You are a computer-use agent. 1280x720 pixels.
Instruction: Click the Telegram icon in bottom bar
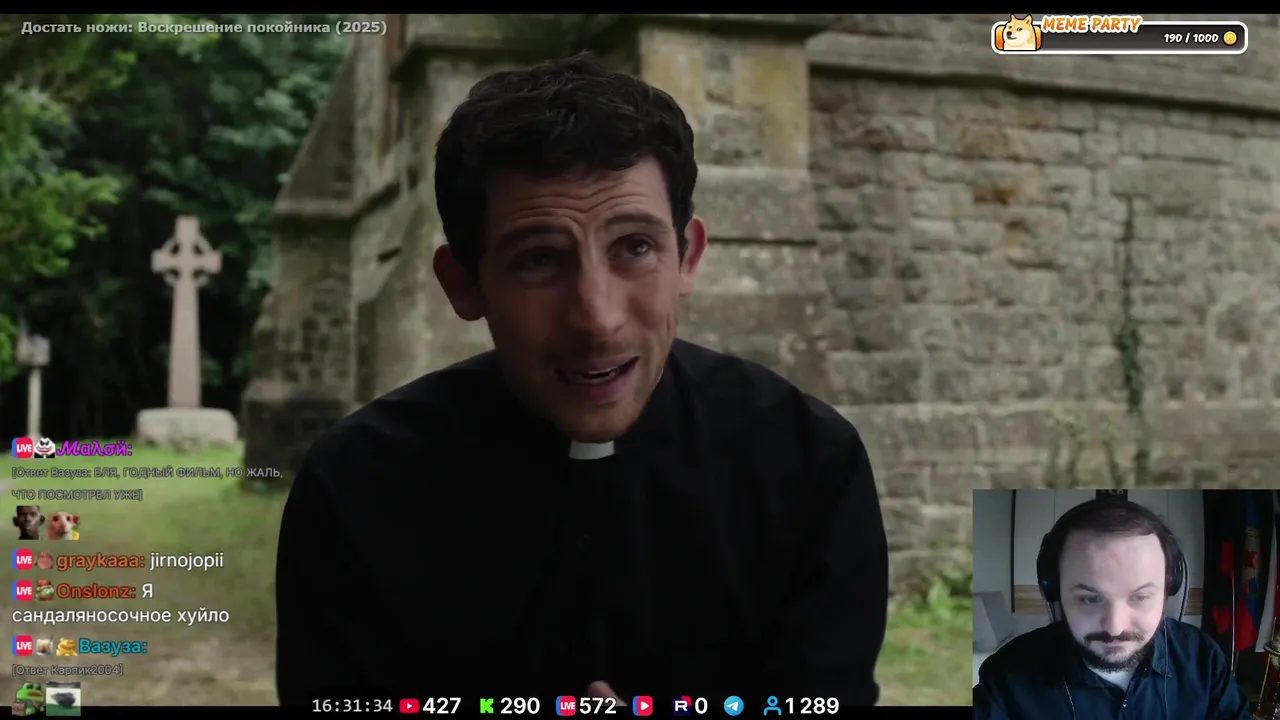point(733,706)
